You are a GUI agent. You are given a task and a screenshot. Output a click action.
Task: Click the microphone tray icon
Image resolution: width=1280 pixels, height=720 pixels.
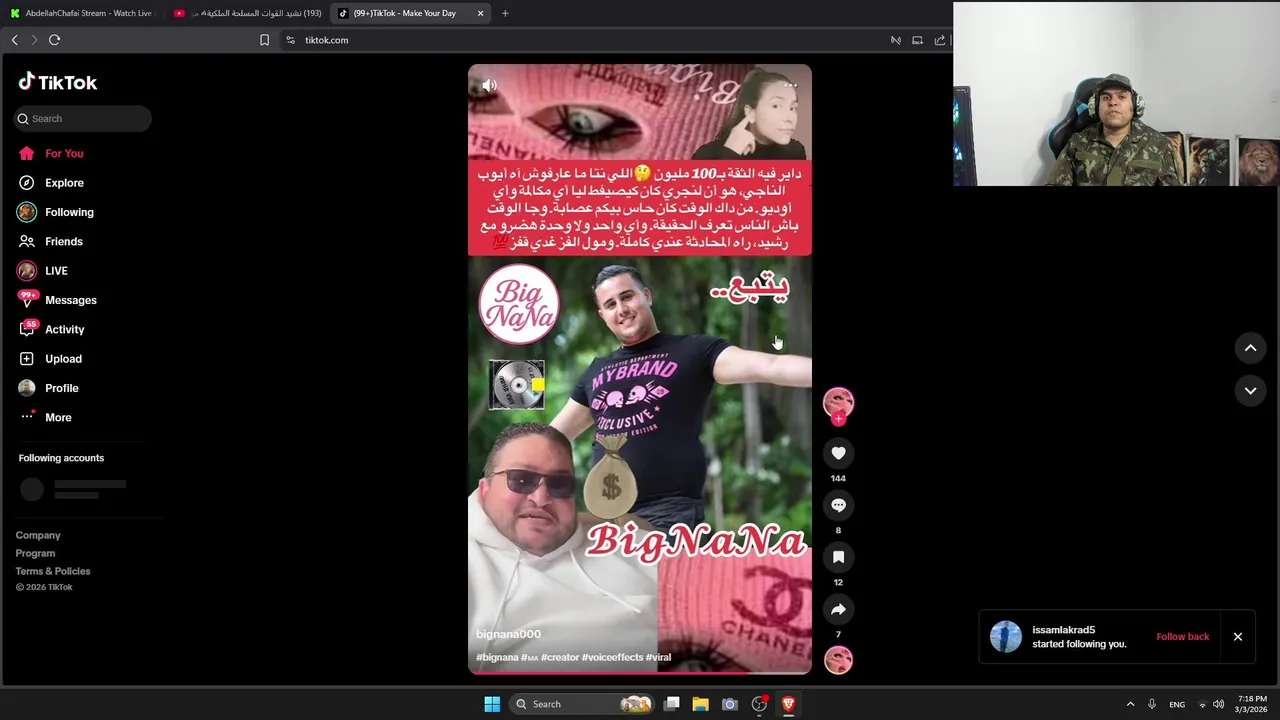[x=1152, y=704]
